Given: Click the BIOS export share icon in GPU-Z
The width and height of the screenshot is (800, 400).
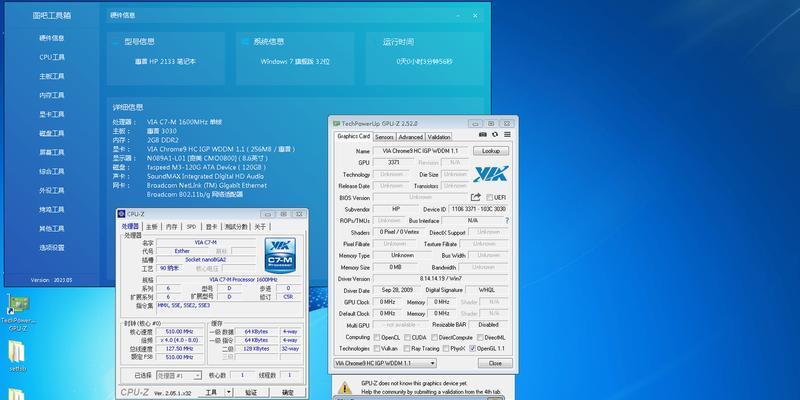Looking at the screenshot, I should [476, 197].
